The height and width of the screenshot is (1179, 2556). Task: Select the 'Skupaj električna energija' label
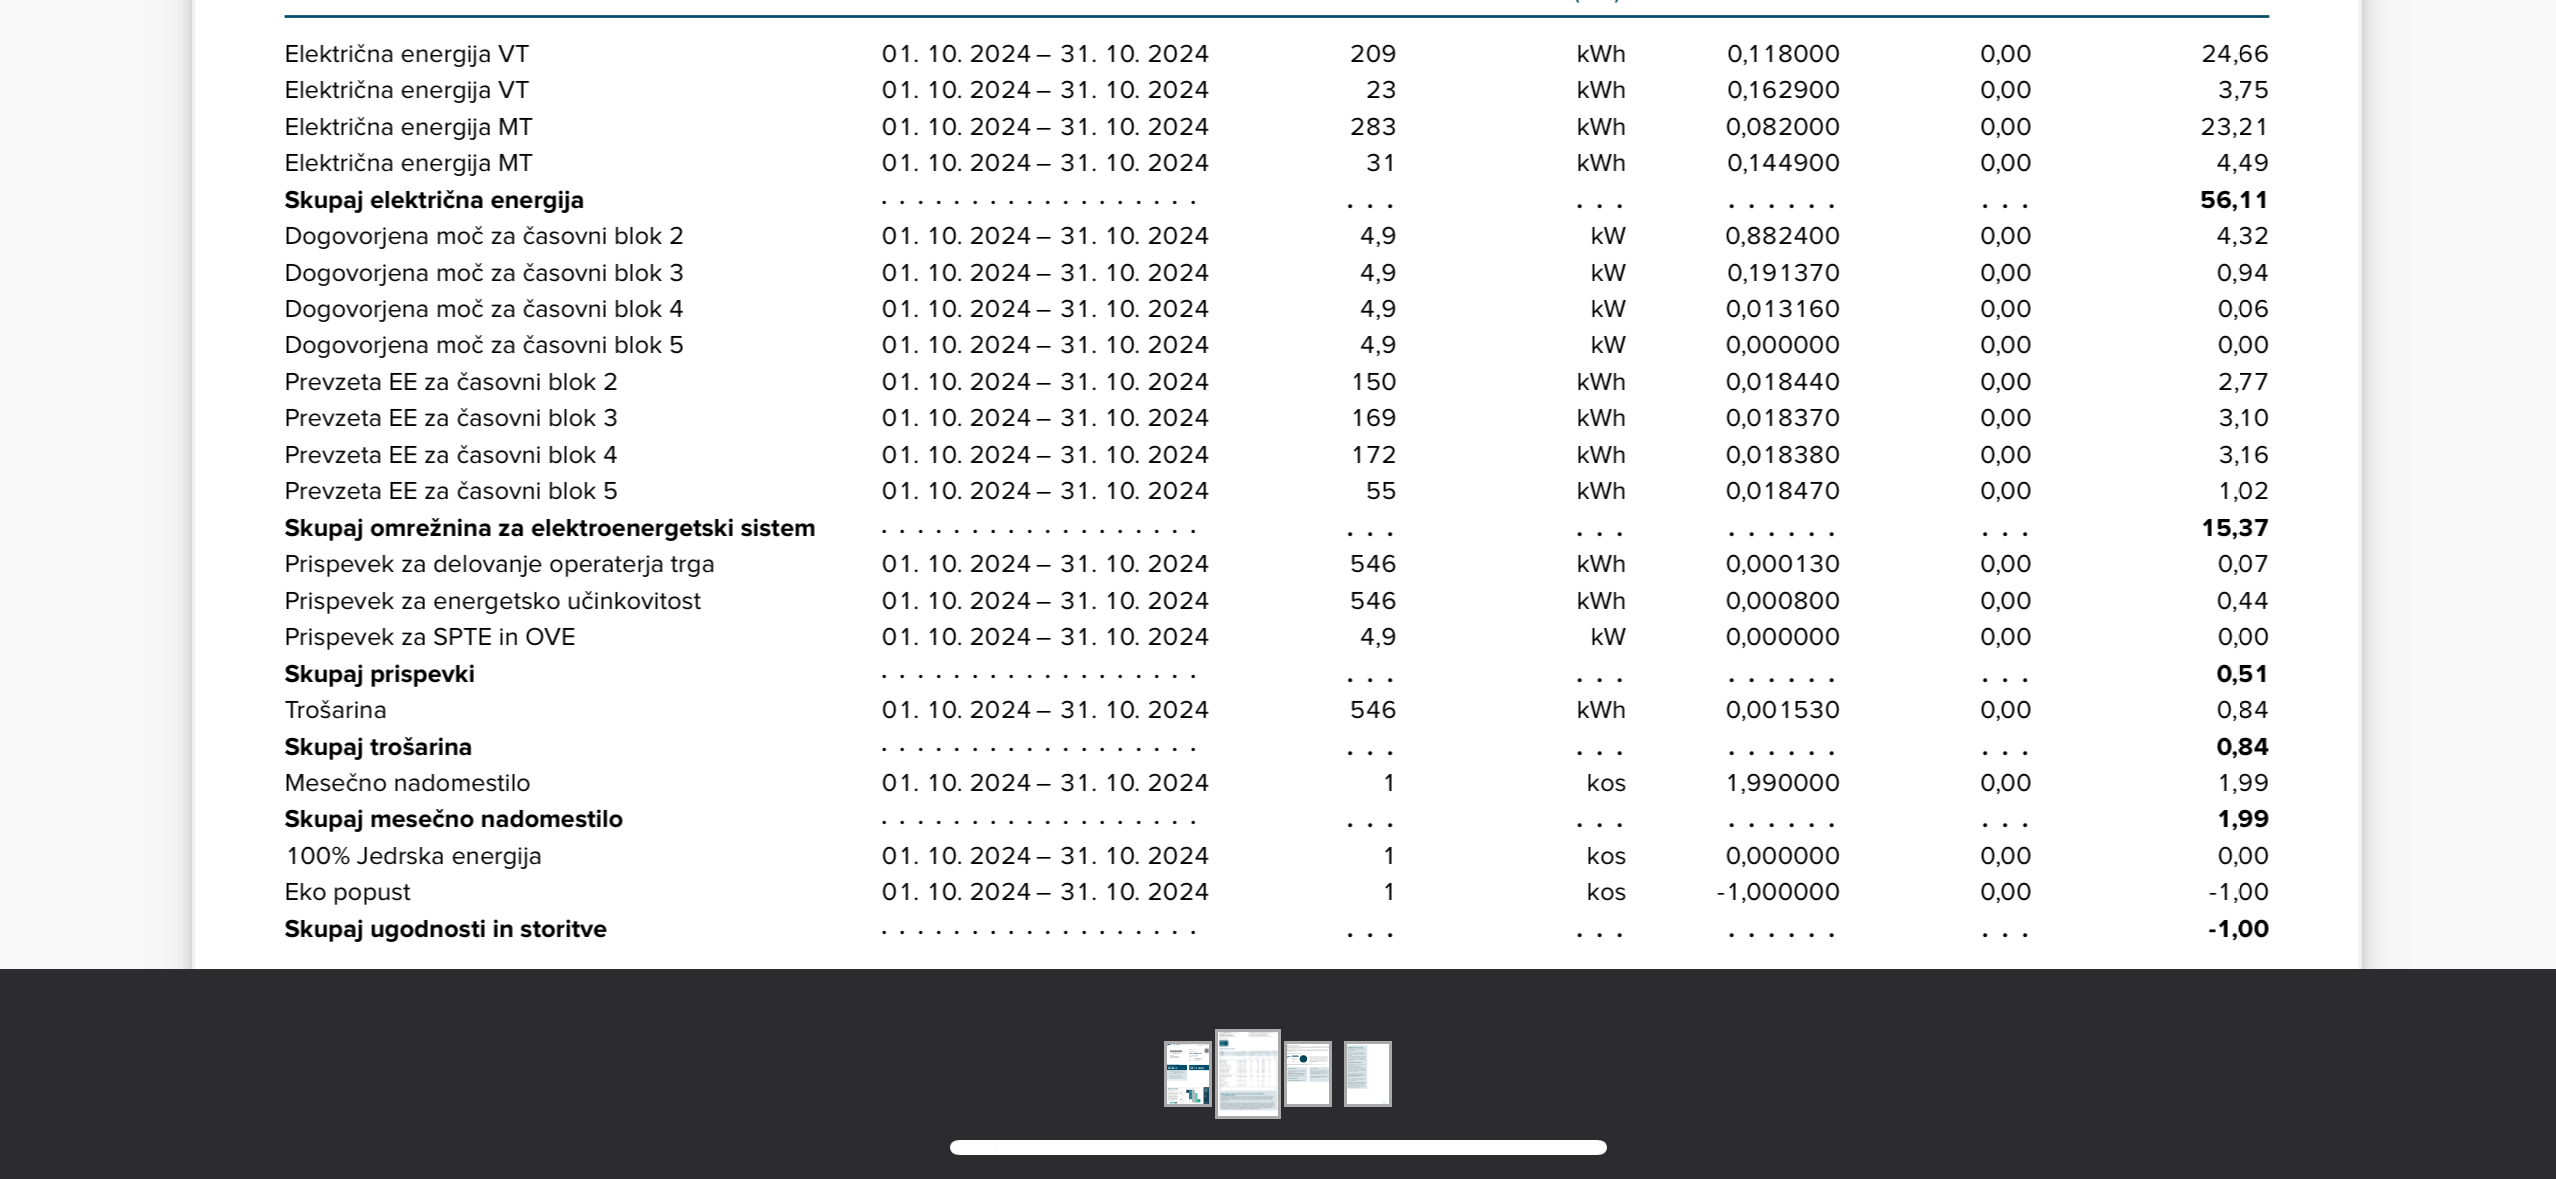point(434,200)
